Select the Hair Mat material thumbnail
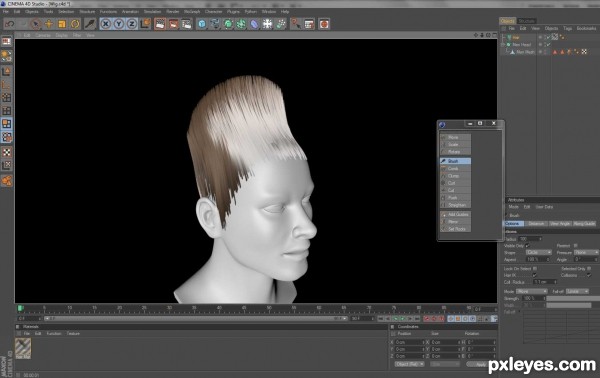 coord(23,349)
